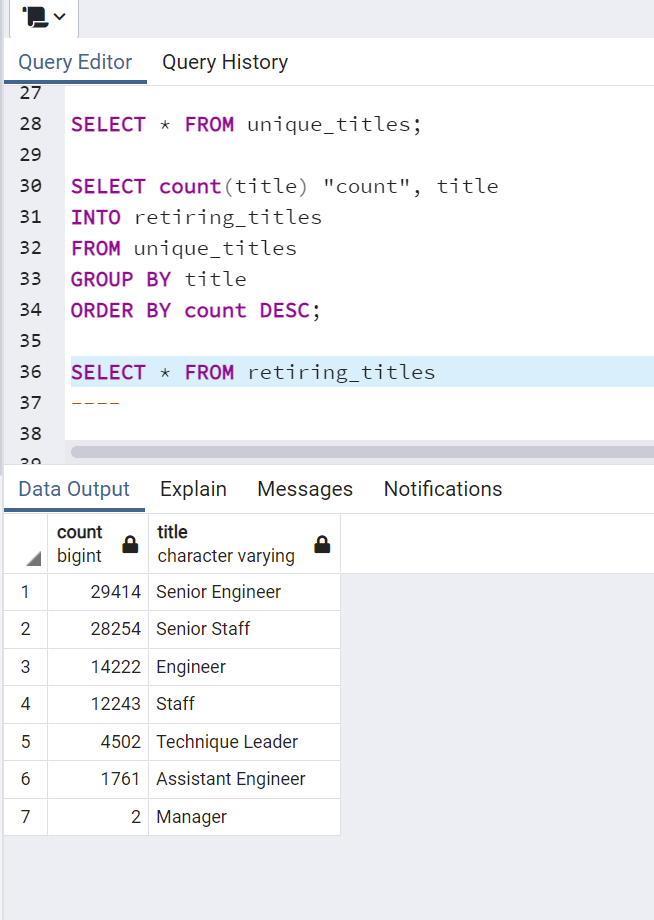Image resolution: width=654 pixels, height=920 pixels.
Task: Select row 7 containing Manager
Action: pyautogui.click(x=24, y=816)
